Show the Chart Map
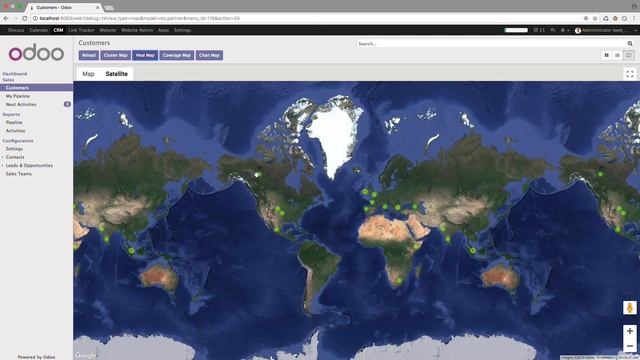This screenshot has height=360, width=640. (209, 55)
